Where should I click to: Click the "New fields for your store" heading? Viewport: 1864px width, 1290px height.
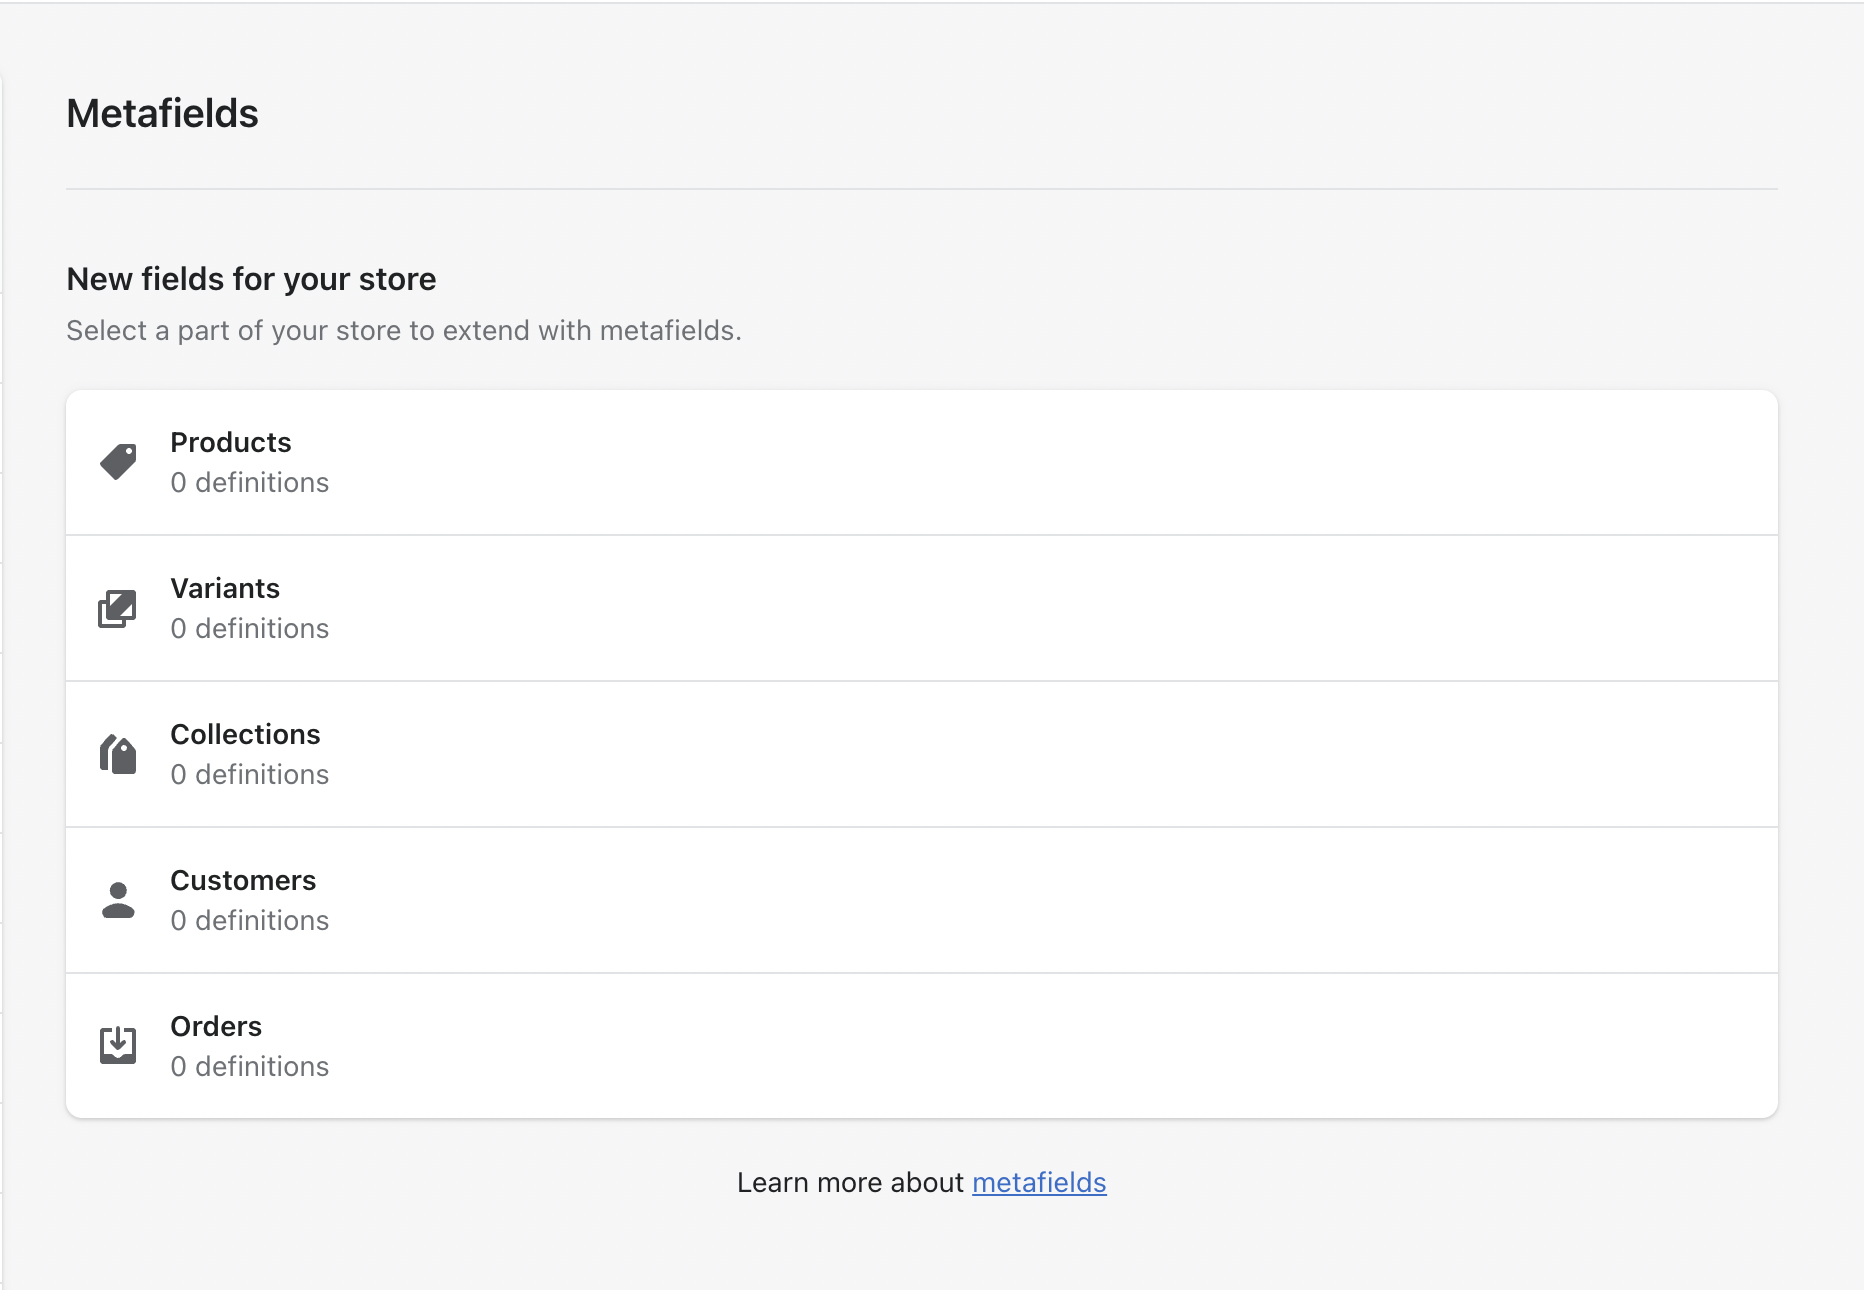(251, 279)
